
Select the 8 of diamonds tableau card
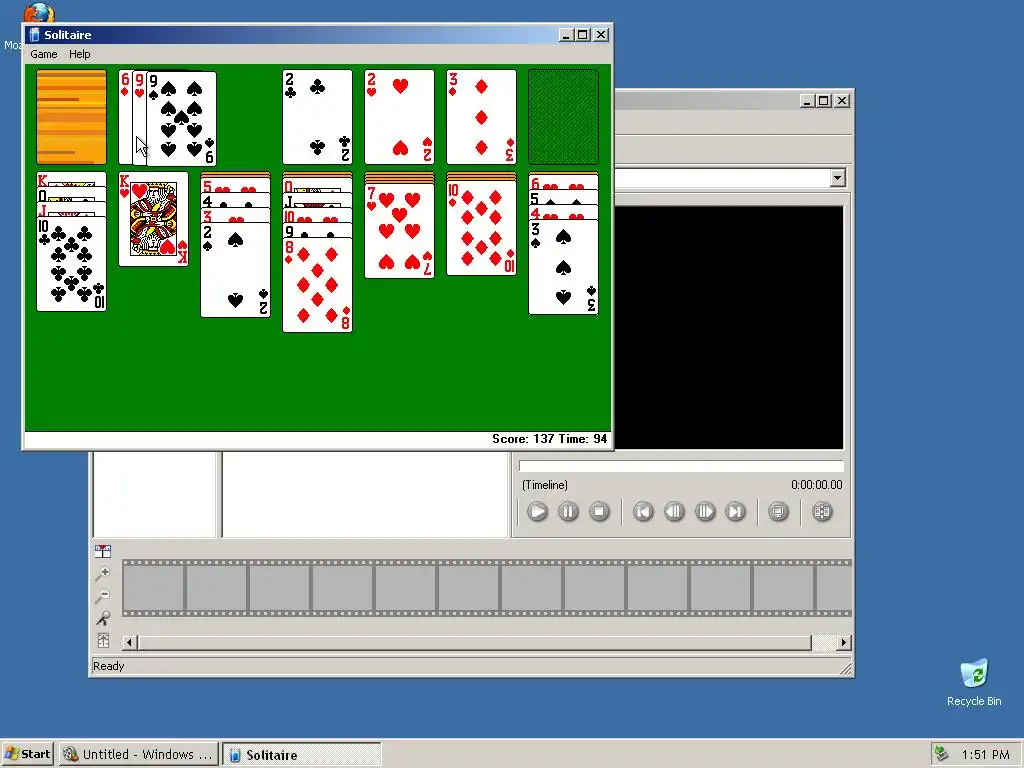(317, 285)
